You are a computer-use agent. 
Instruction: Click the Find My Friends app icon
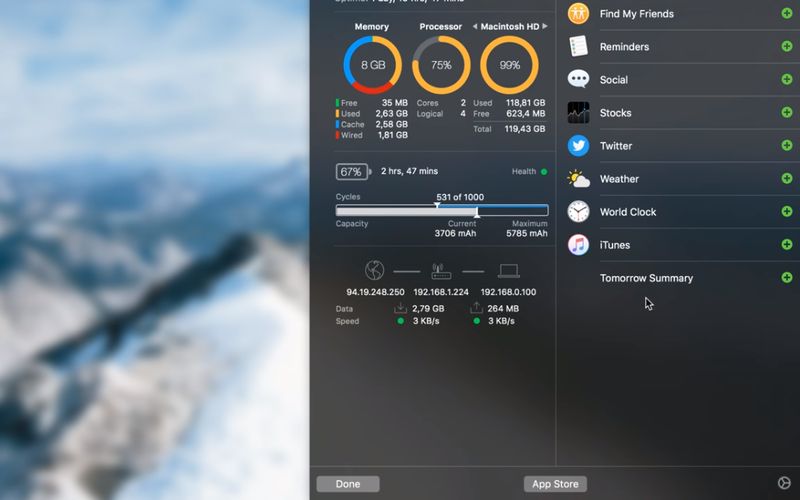tap(578, 13)
